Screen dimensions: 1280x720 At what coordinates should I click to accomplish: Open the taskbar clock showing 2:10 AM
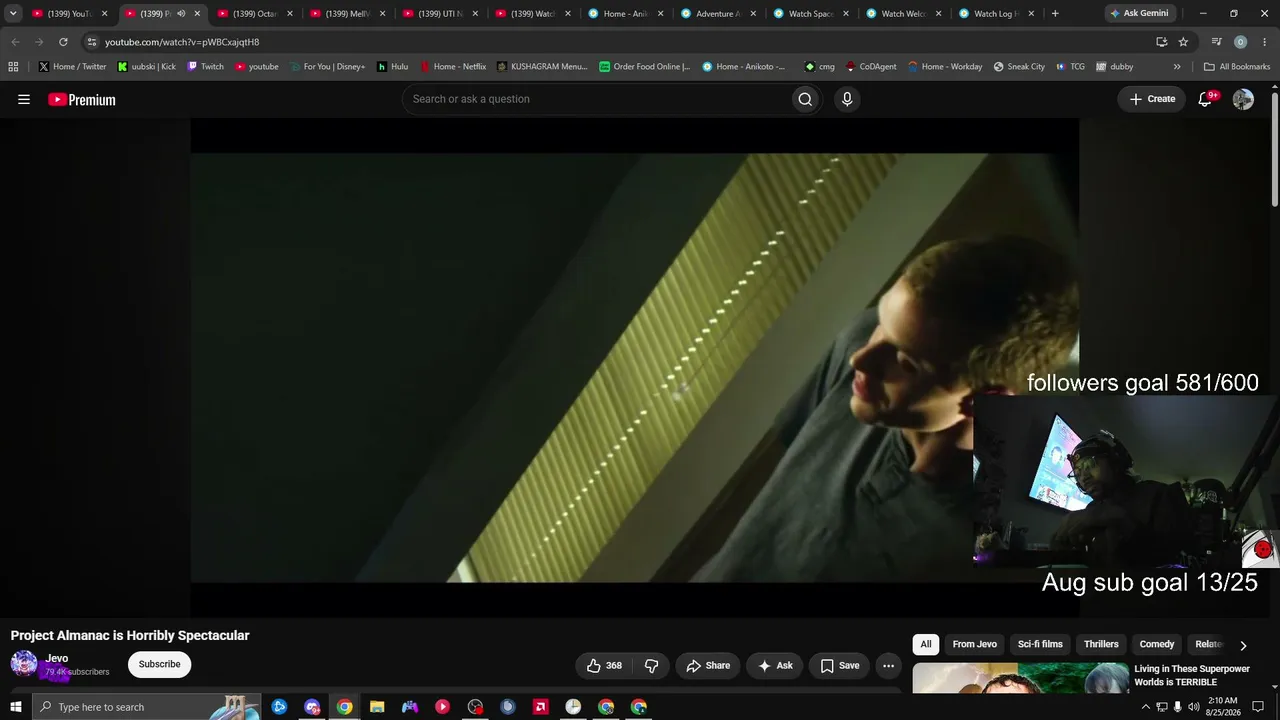(1223, 707)
